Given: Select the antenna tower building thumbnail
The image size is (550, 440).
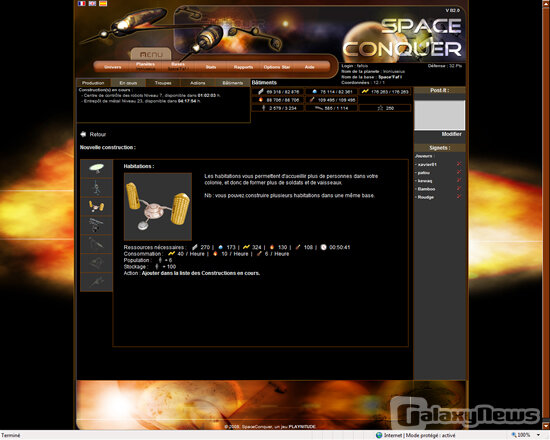Looking at the screenshot, I should click(96, 187).
